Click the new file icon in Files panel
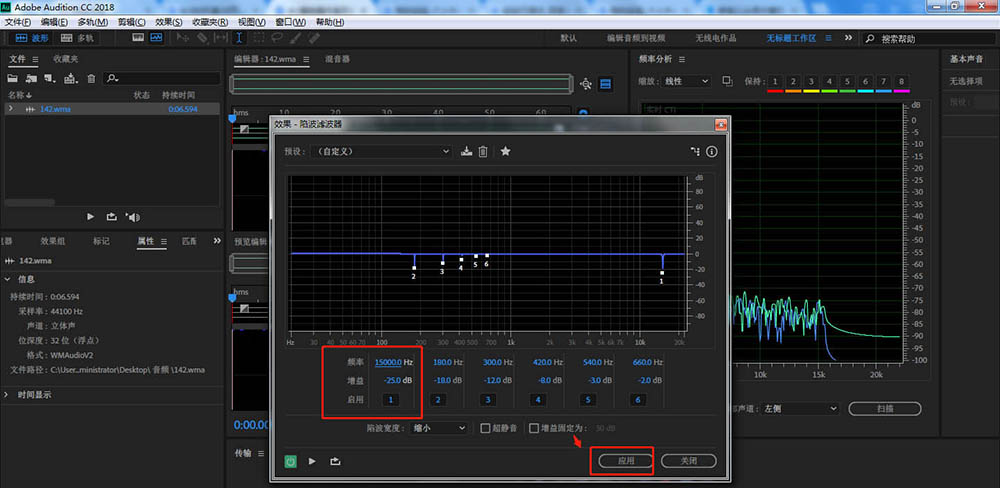The width and height of the screenshot is (1000, 488). [x=50, y=78]
